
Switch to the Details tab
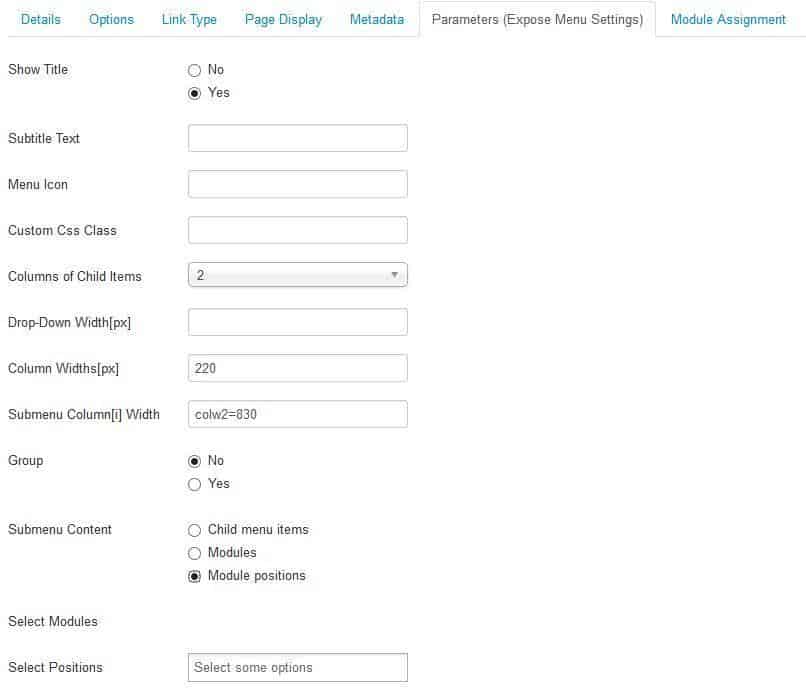tap(41, 19)
